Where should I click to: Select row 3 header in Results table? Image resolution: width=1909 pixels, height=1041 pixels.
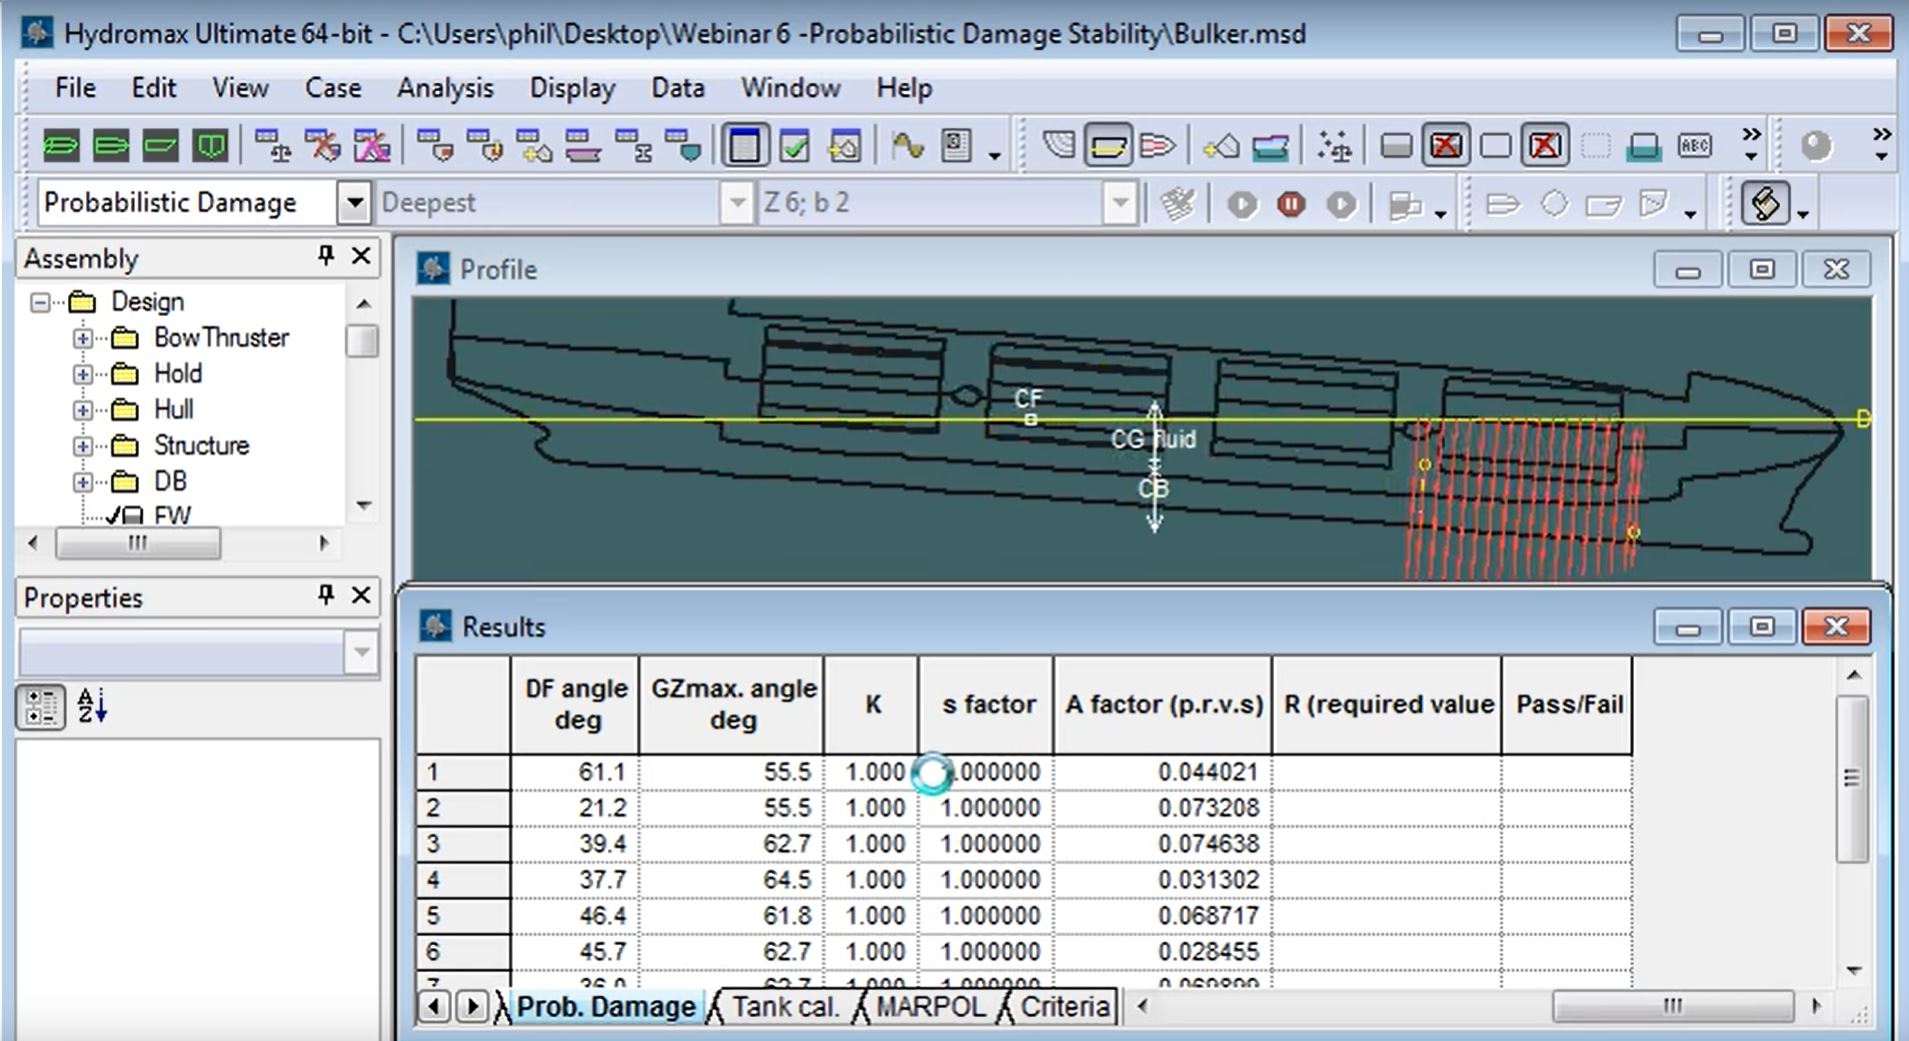462,844
